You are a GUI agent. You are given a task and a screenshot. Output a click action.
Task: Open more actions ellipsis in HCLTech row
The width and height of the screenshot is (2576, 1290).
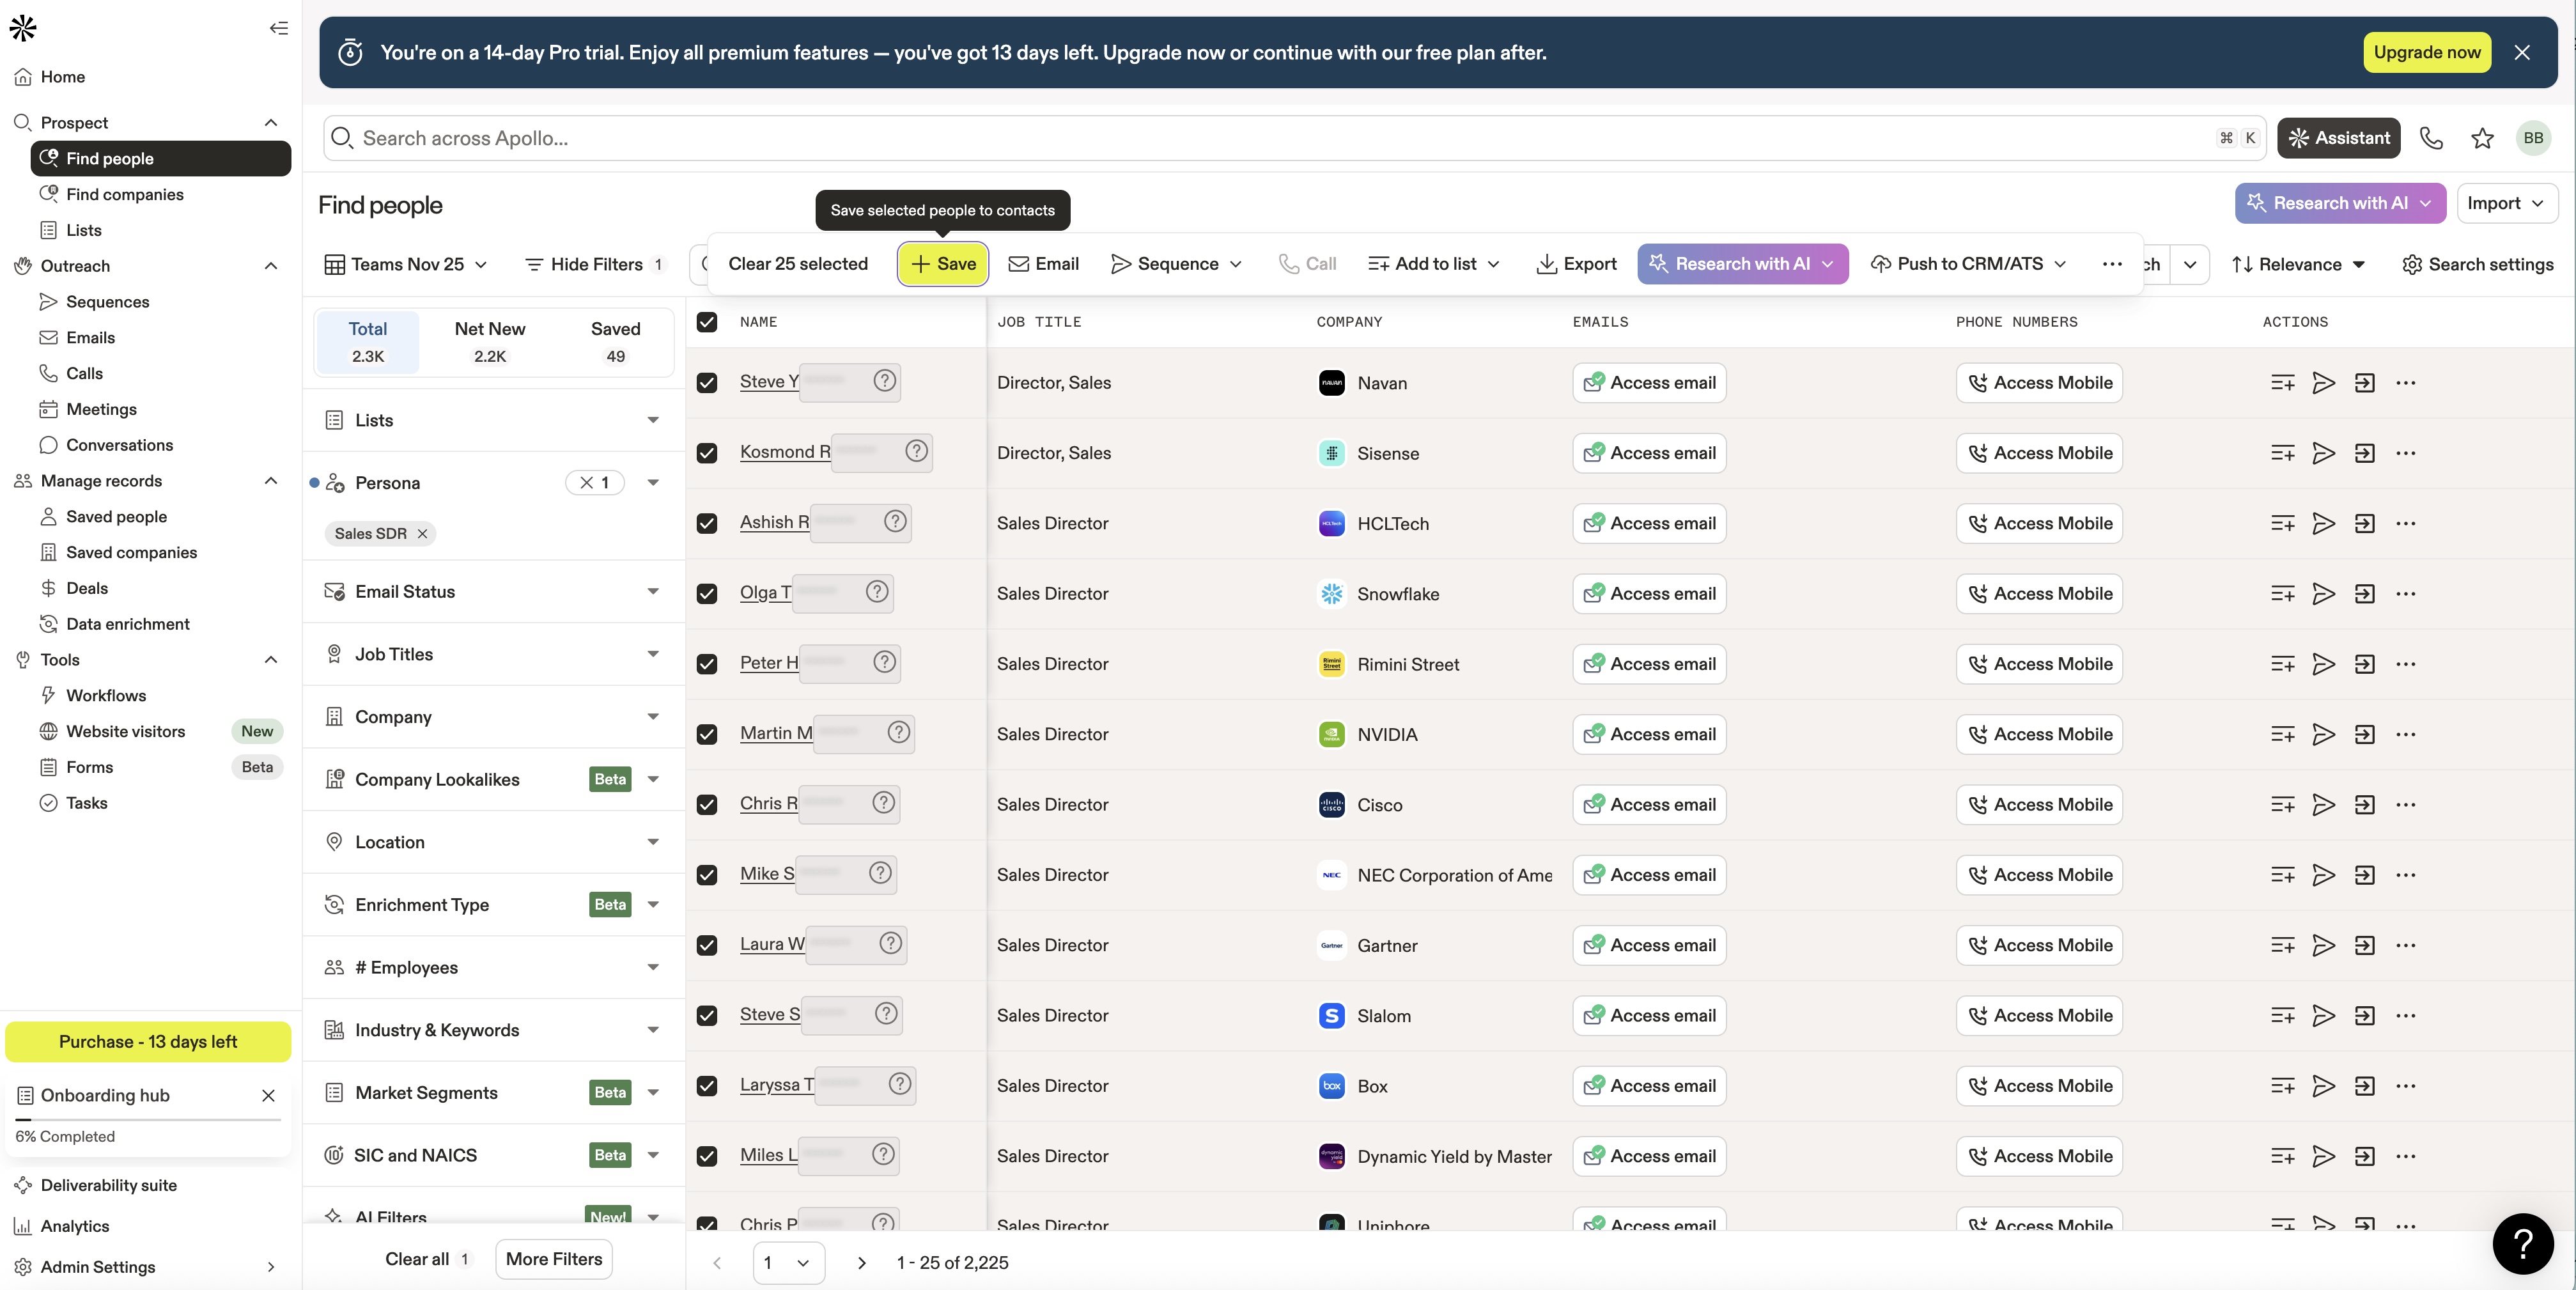pyautogui.click(x=2405, y=523)
